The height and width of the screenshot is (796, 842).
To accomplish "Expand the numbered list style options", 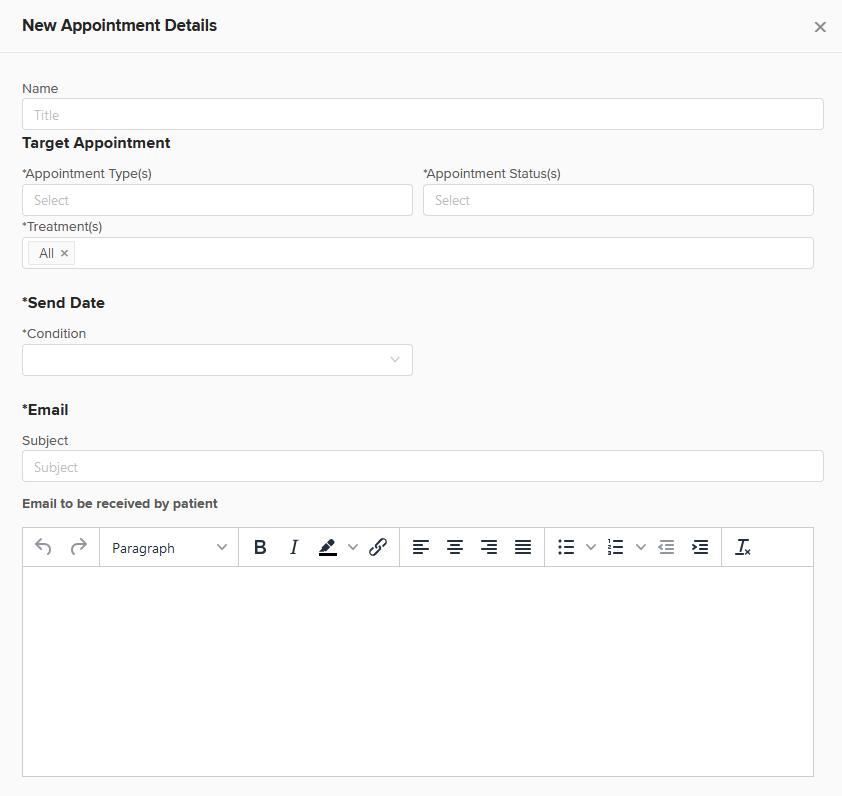I will (x=641, y=547).
